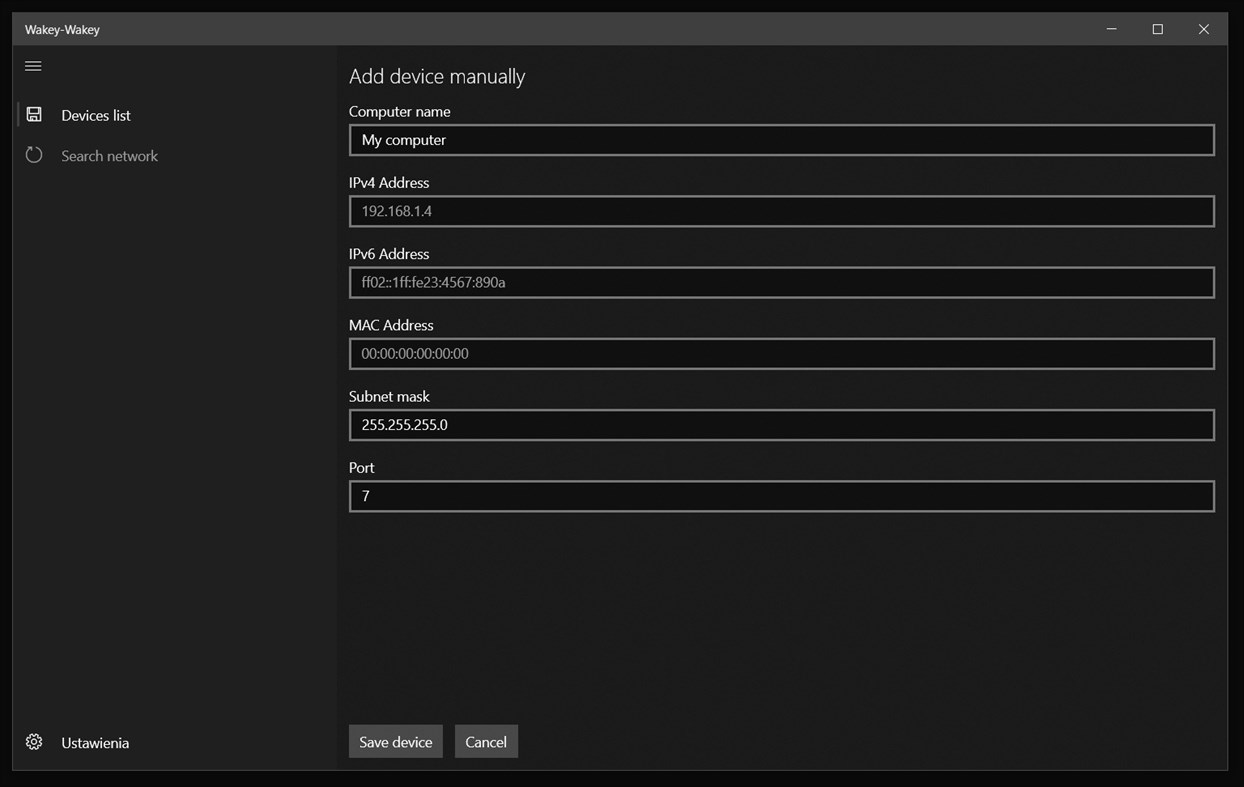Close the Wakey-Wakey window

click(1203, 29)
